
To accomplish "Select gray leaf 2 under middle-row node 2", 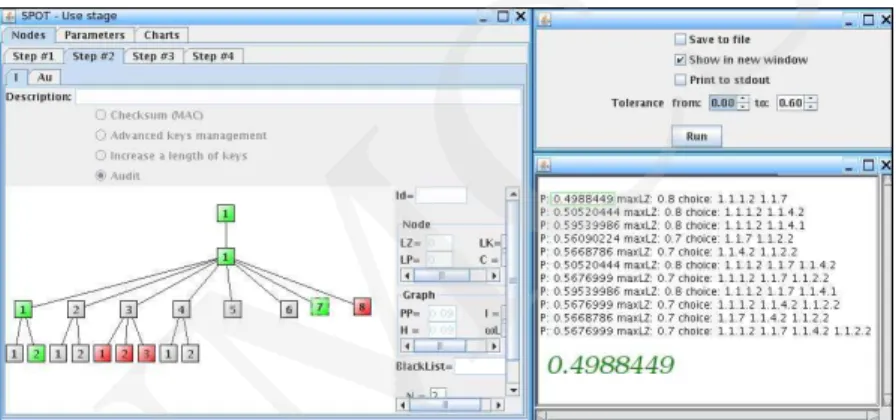I will (80, 354).
